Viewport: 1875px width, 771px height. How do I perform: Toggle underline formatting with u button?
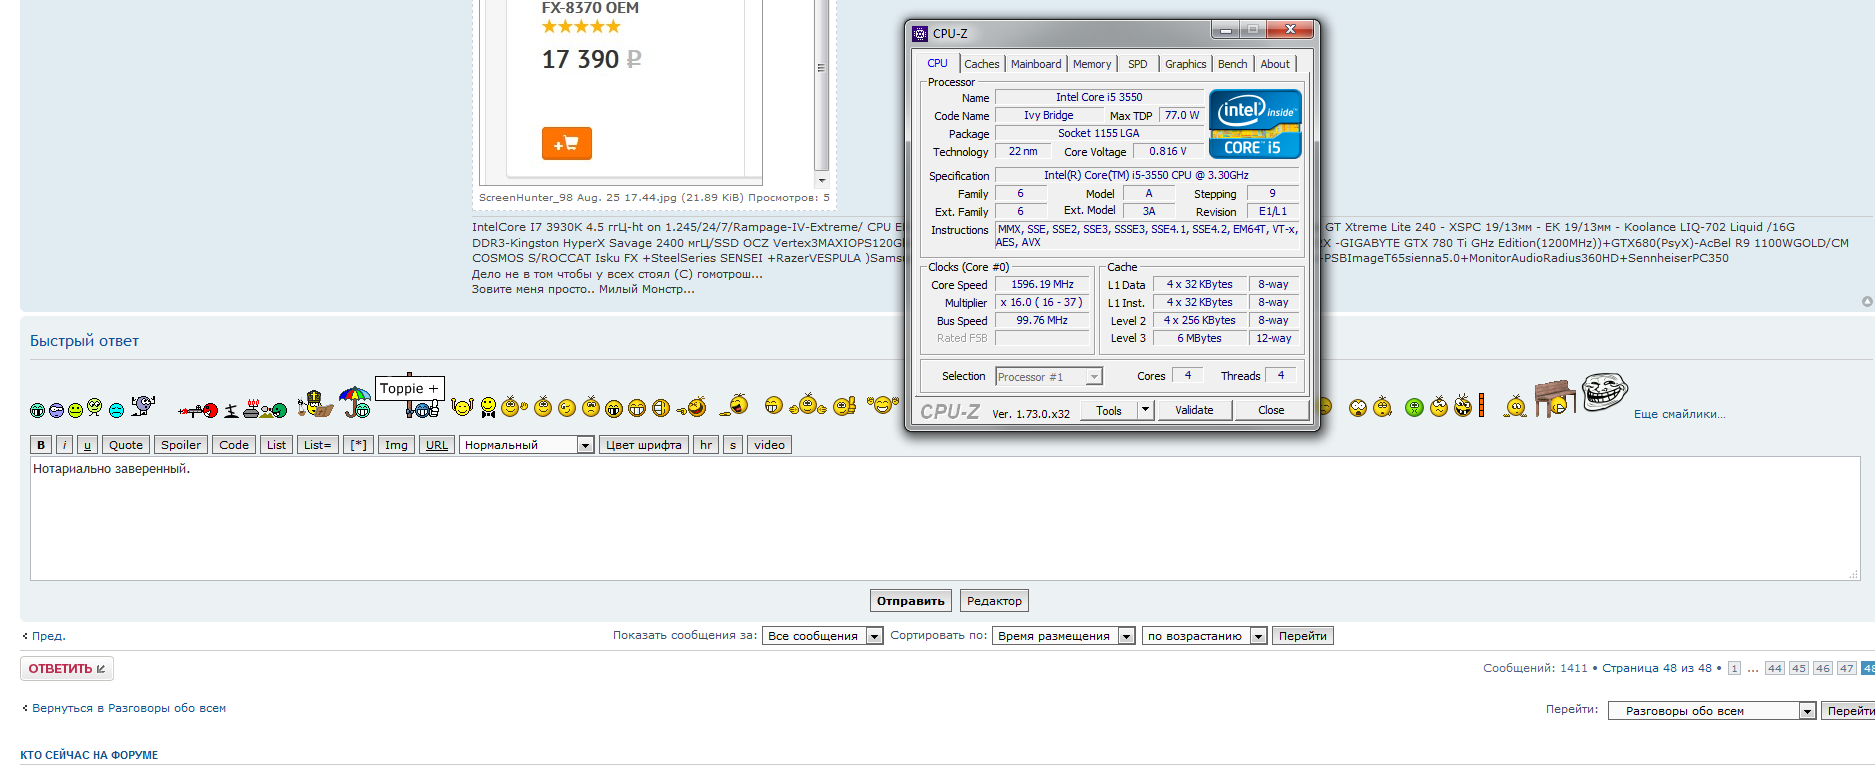click(87, 445)
